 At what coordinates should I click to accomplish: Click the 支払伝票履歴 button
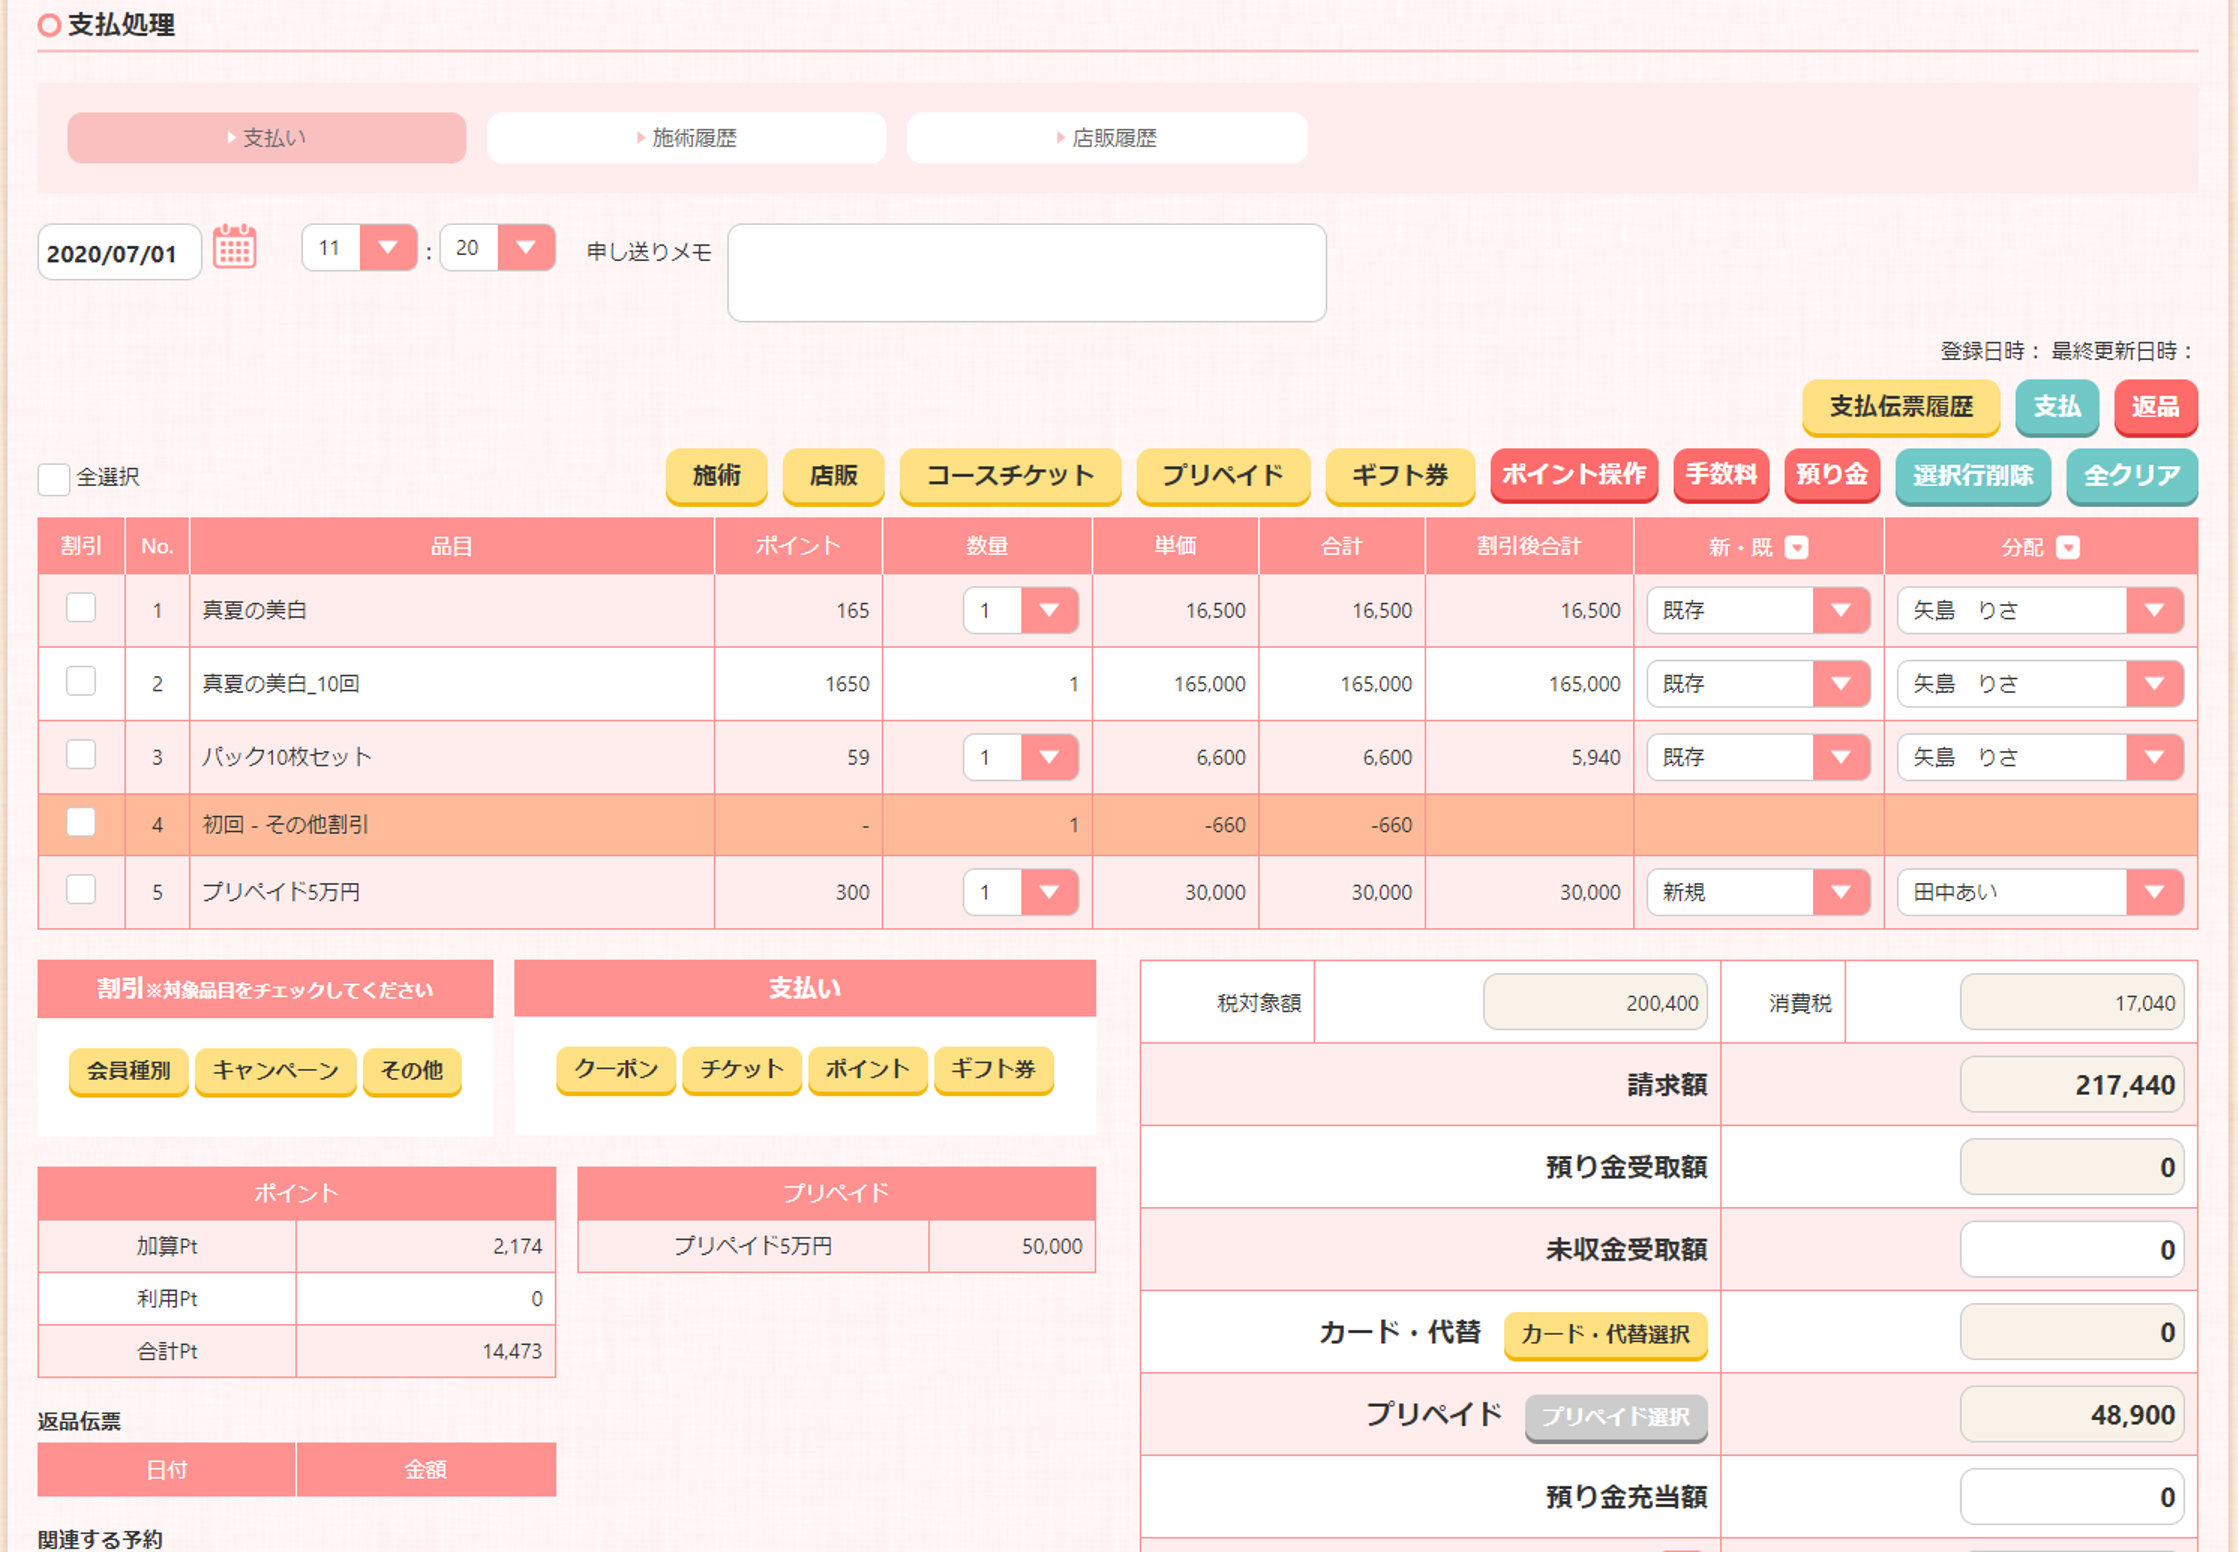tap(1901, 407)
